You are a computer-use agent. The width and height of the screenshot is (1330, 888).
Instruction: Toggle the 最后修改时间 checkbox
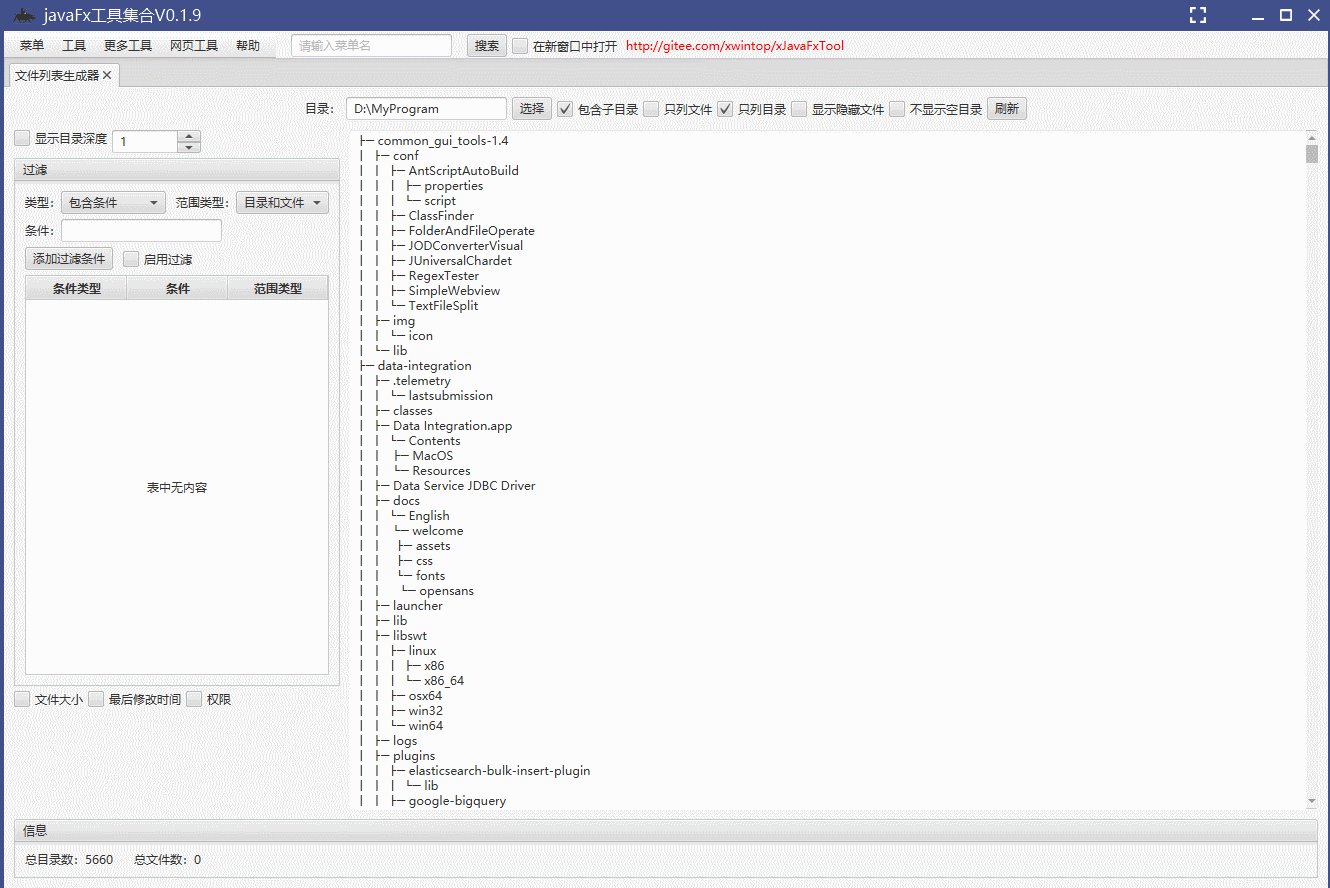pos(96,700)
